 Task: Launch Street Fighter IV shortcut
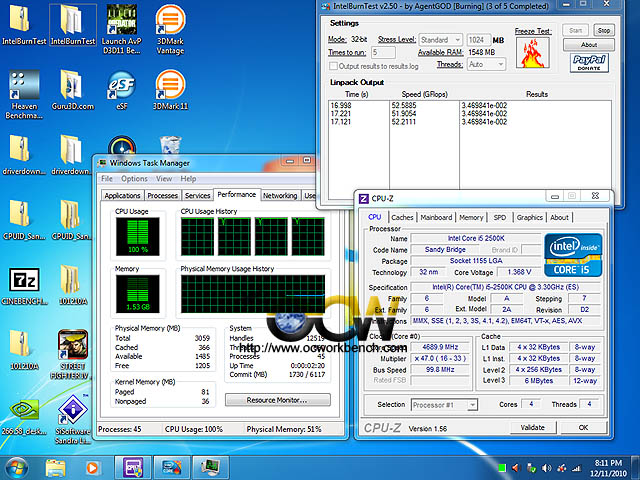(73, 354)
